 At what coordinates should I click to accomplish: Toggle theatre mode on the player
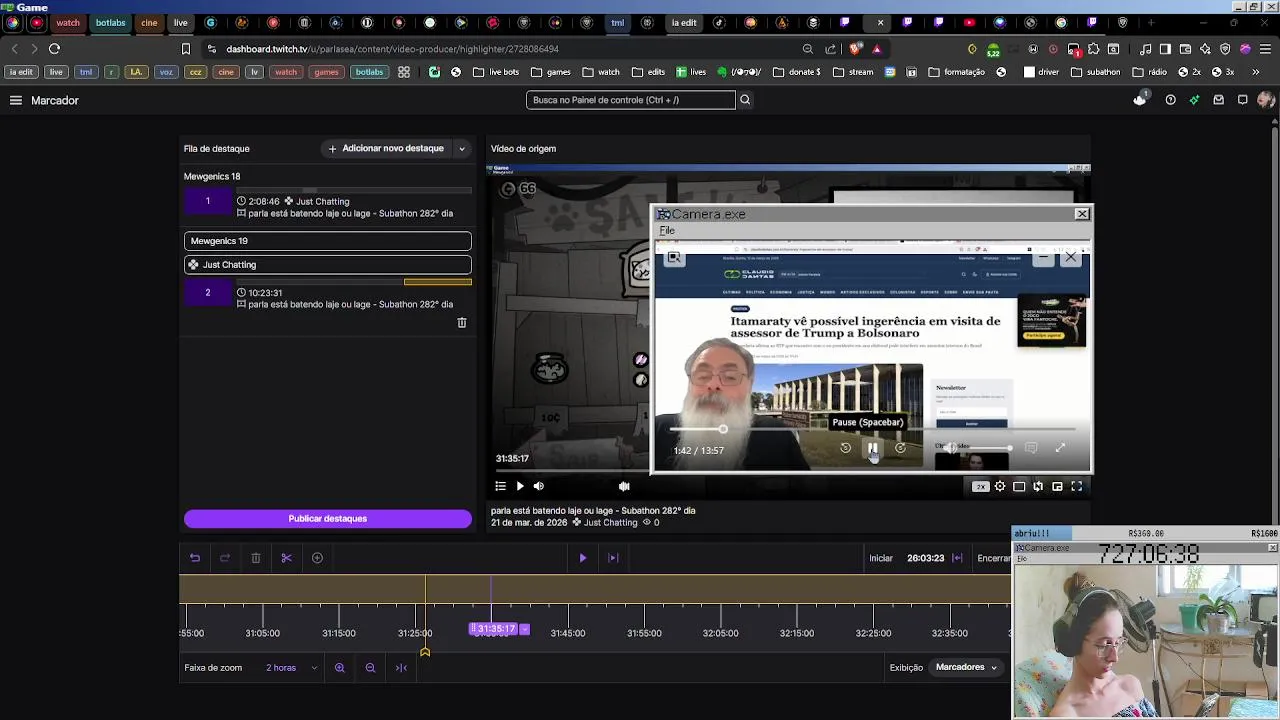1019,486
